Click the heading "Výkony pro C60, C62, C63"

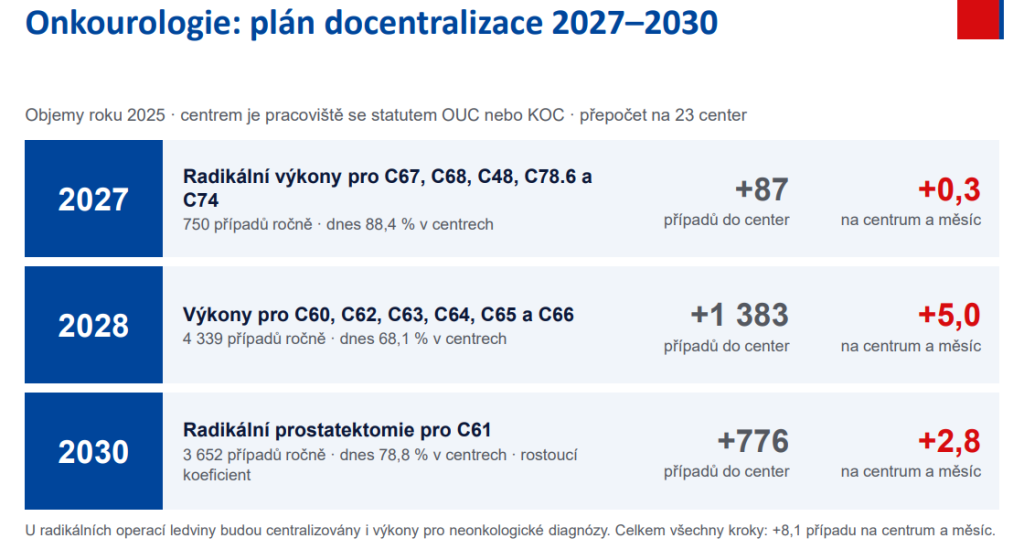pyautogui.click(x=378, y=315)
